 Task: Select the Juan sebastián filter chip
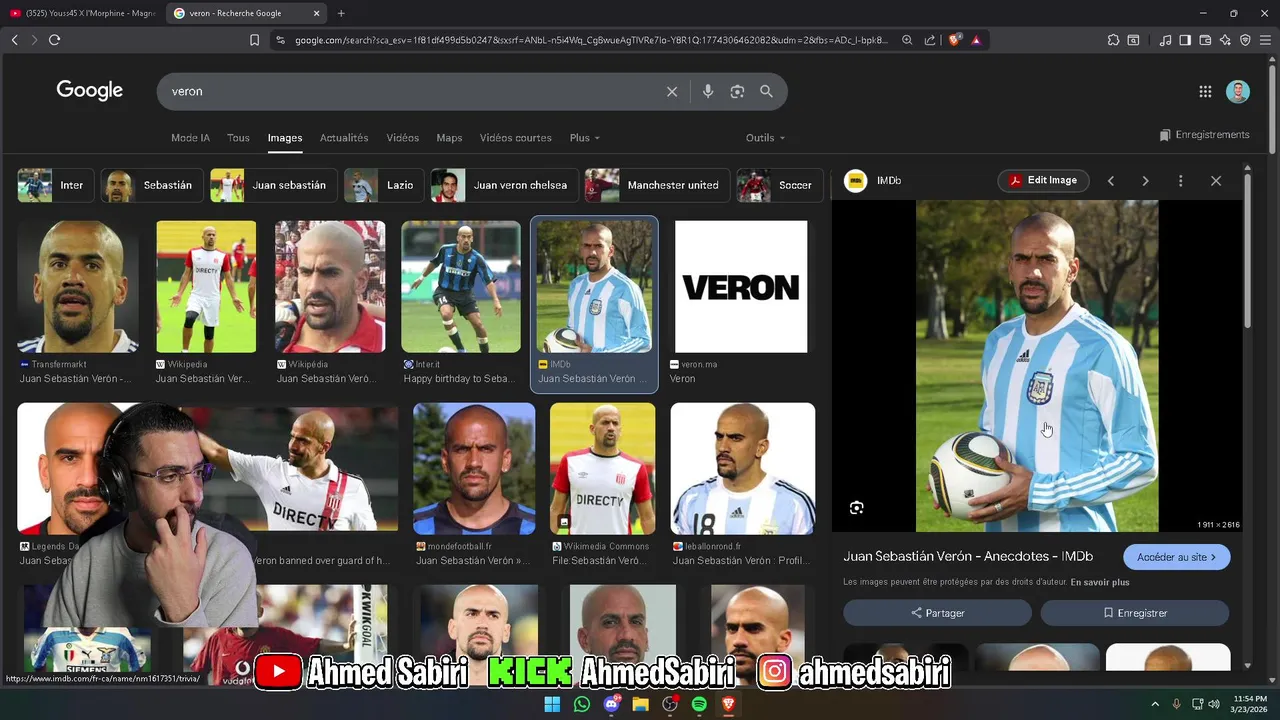[272, 185]
